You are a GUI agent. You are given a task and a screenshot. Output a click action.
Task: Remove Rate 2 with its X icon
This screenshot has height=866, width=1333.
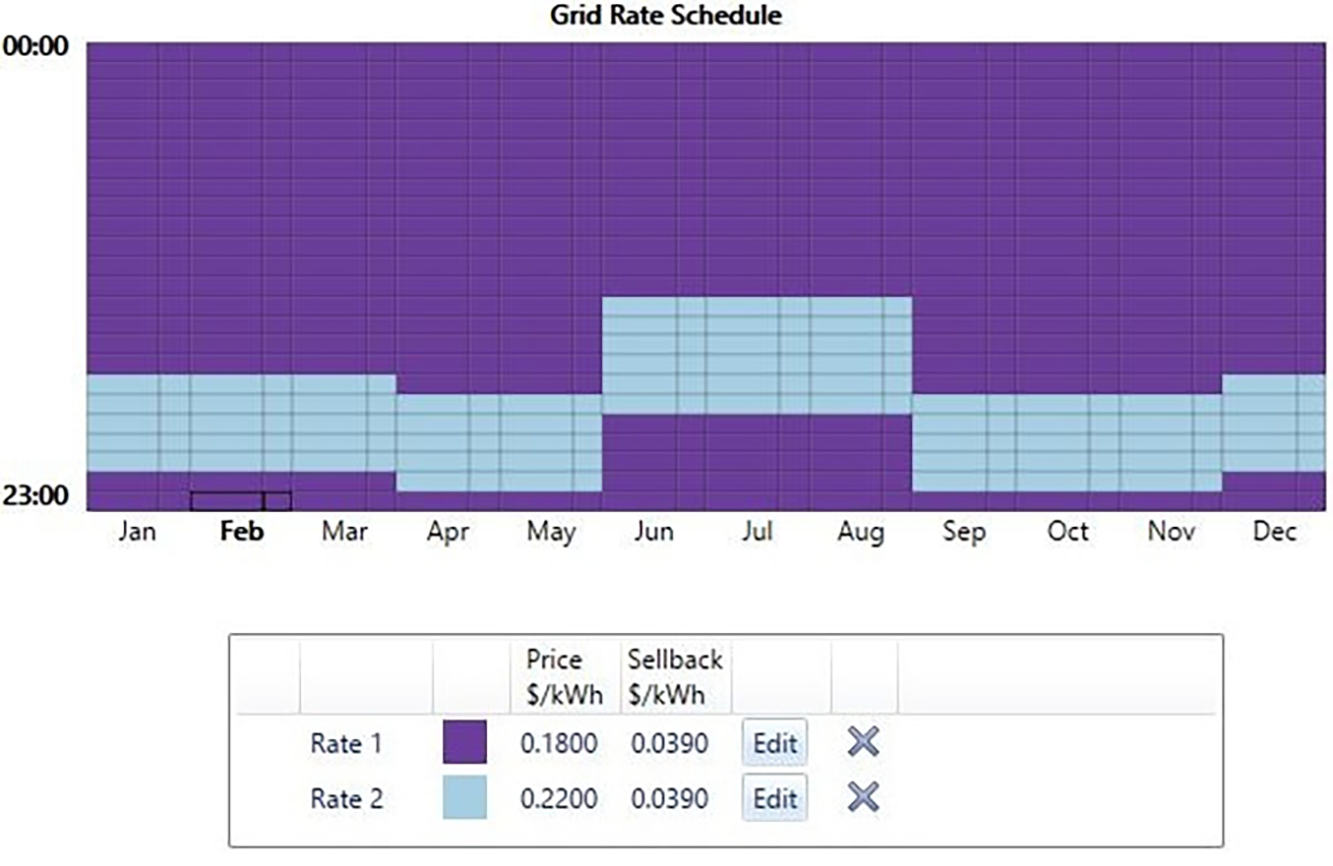pyautogui.click(x=863, y=798)
